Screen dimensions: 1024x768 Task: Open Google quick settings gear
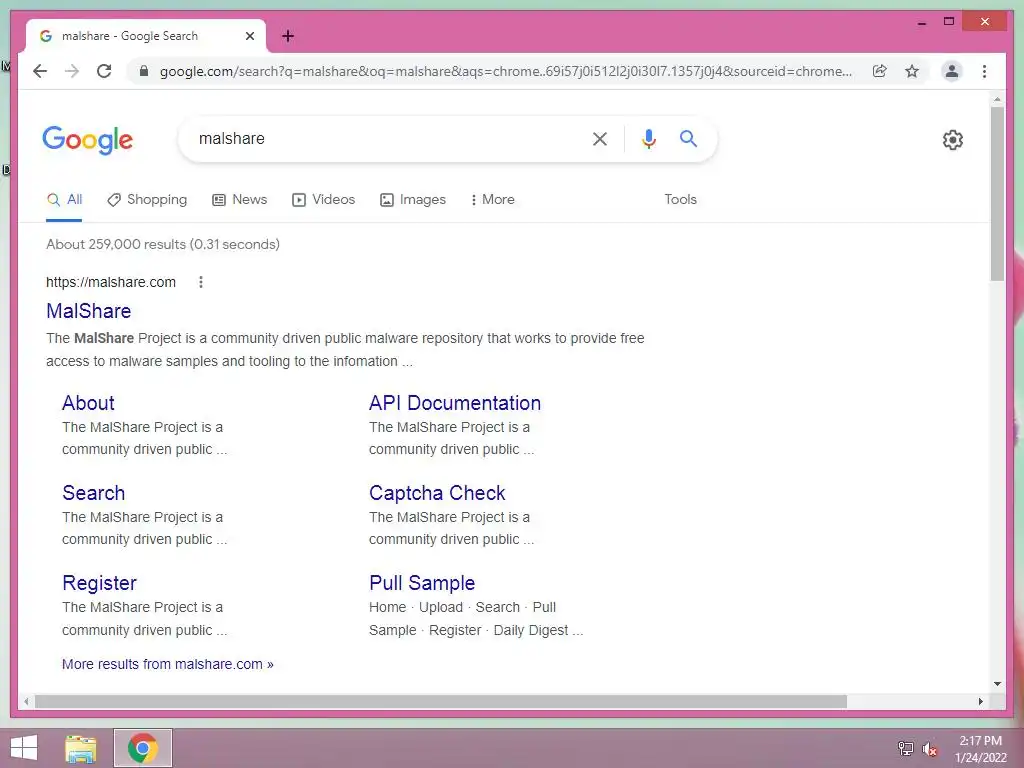coord(953,140)
